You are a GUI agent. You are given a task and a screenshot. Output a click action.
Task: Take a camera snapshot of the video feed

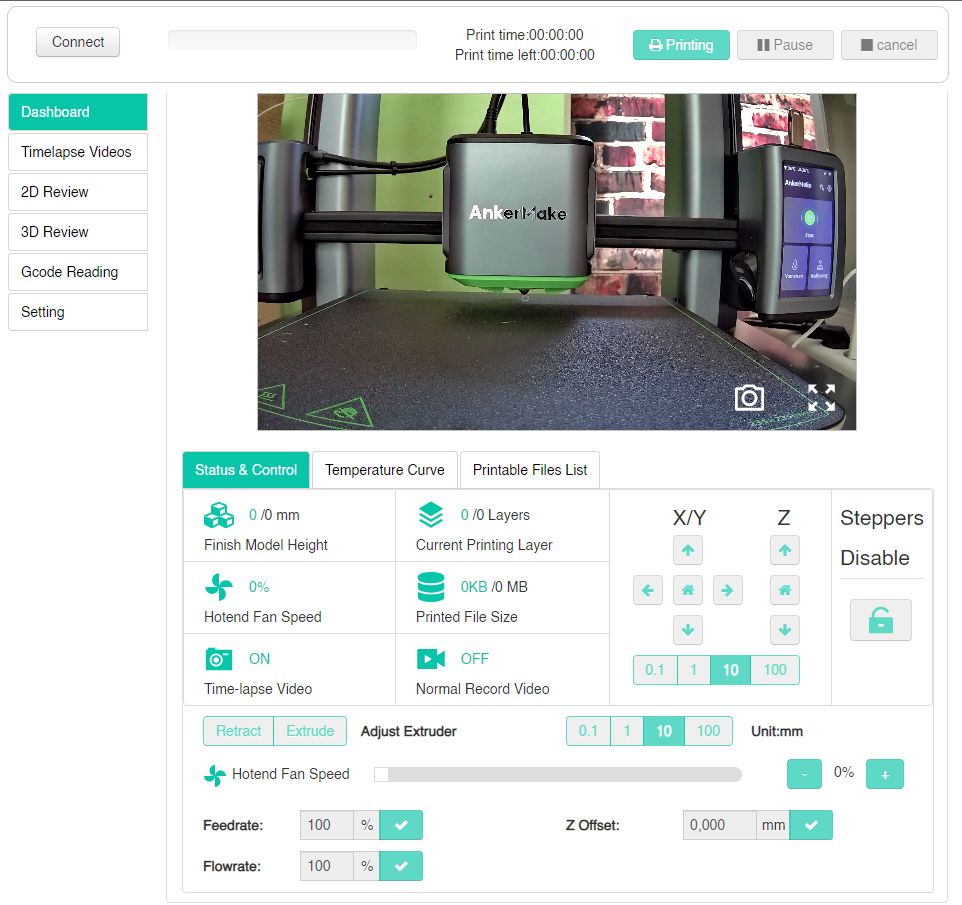pos(749,398)
